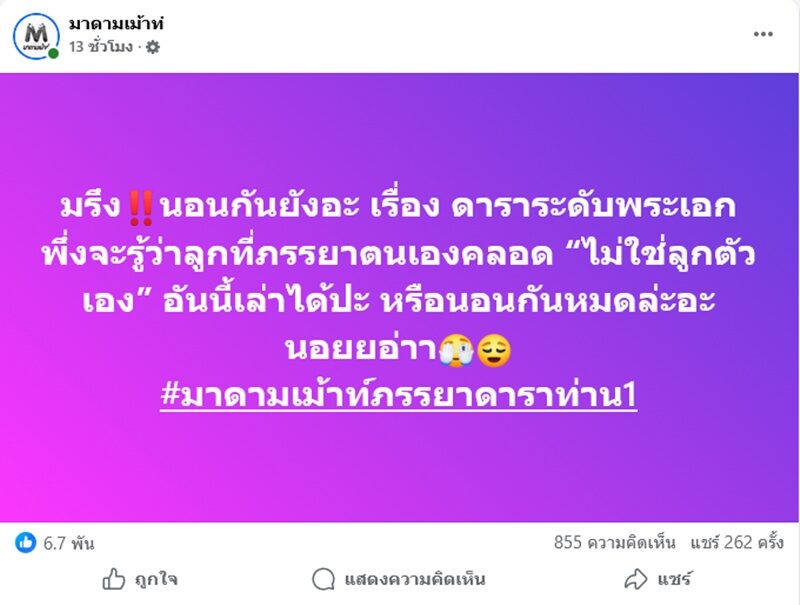Click the share arrow icon
Viewport: 800px width, 605px height.
(x=636, y=579)
